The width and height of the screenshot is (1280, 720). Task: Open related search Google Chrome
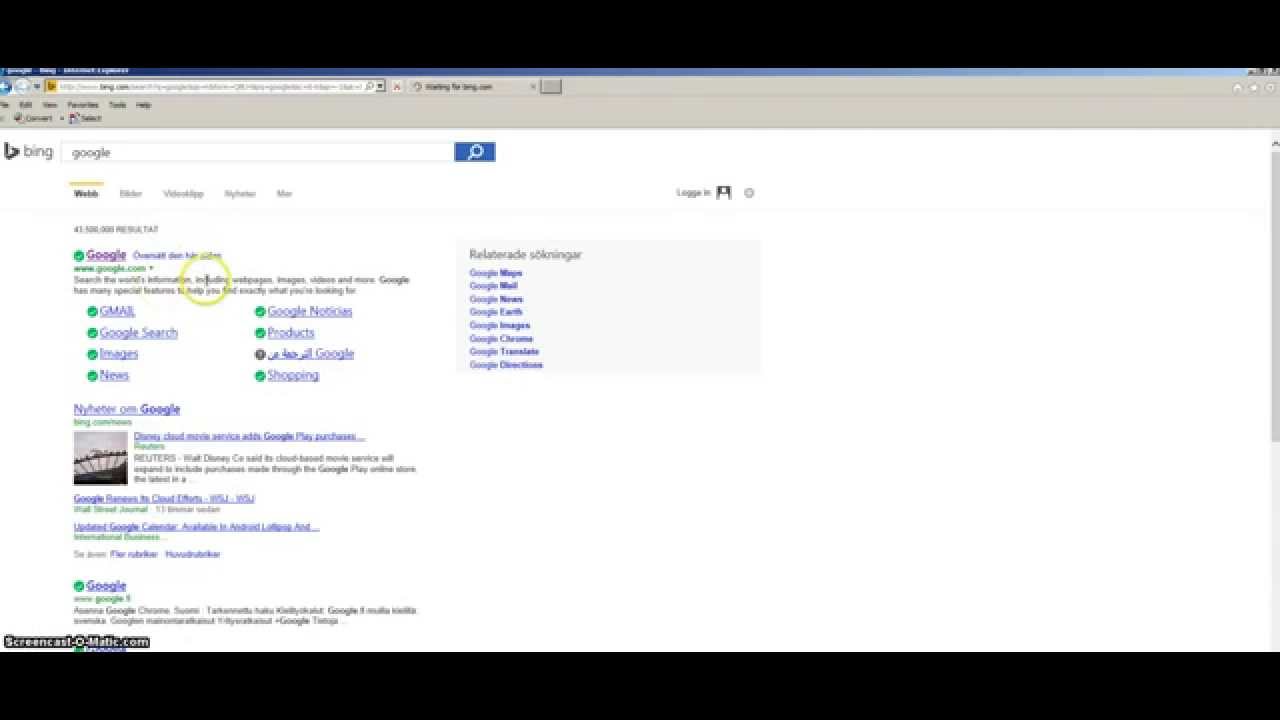502,339
